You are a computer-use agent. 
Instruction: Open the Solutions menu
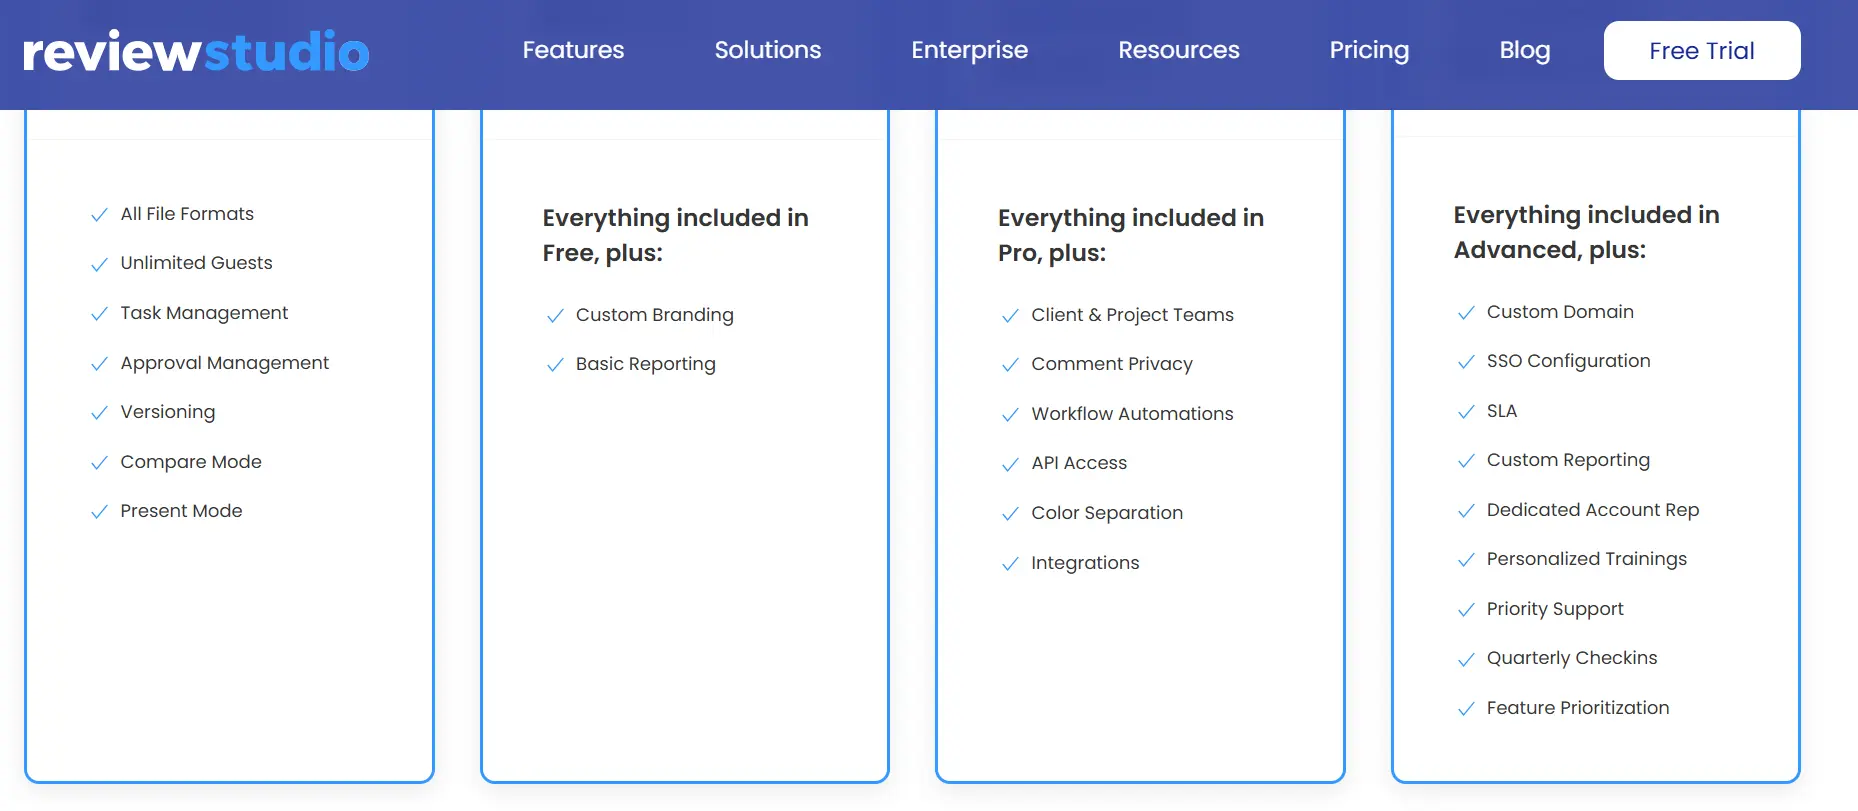[x=767, y=50]
